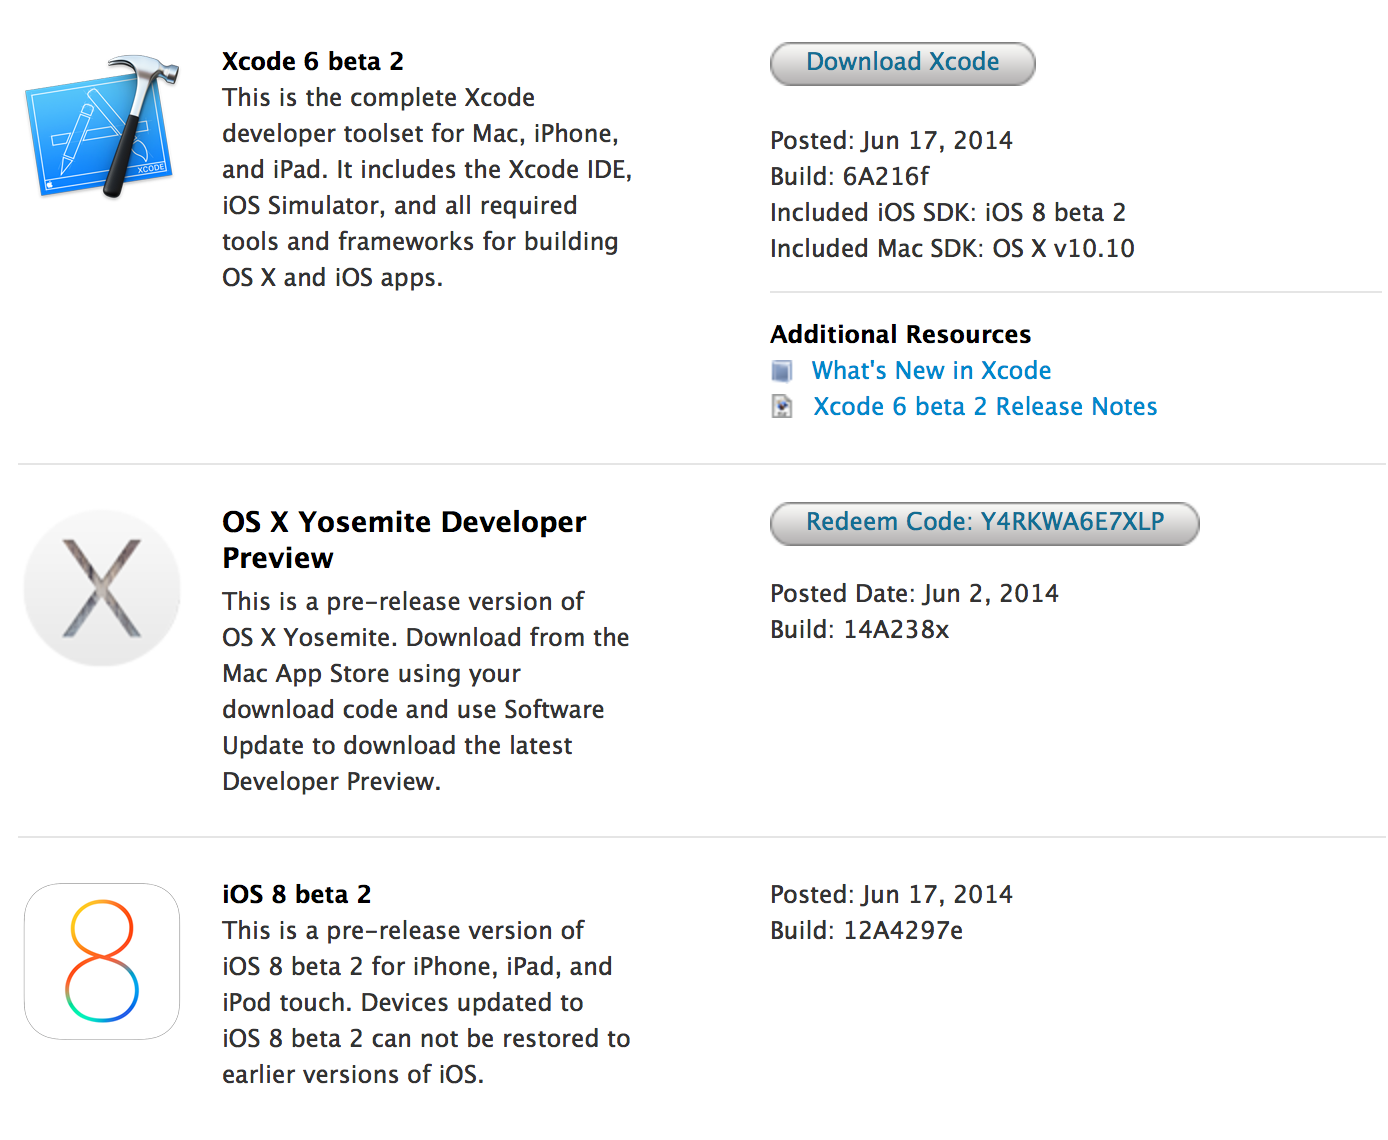Open the What's New in Xcode link
Image resolution: width=1388 pixels, height=1140 pixels.
pyautogui.click(x=931, y=371)
